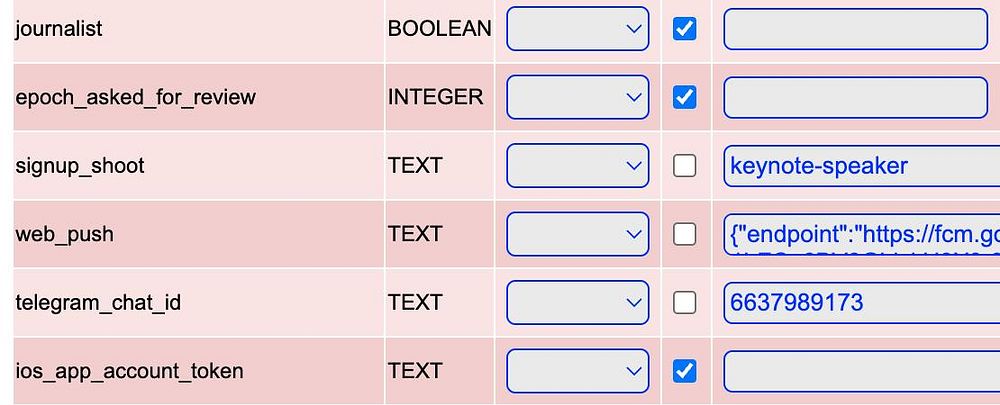Click the empty journalist value field
The image size is (1000, 405).
click(855, 29)
